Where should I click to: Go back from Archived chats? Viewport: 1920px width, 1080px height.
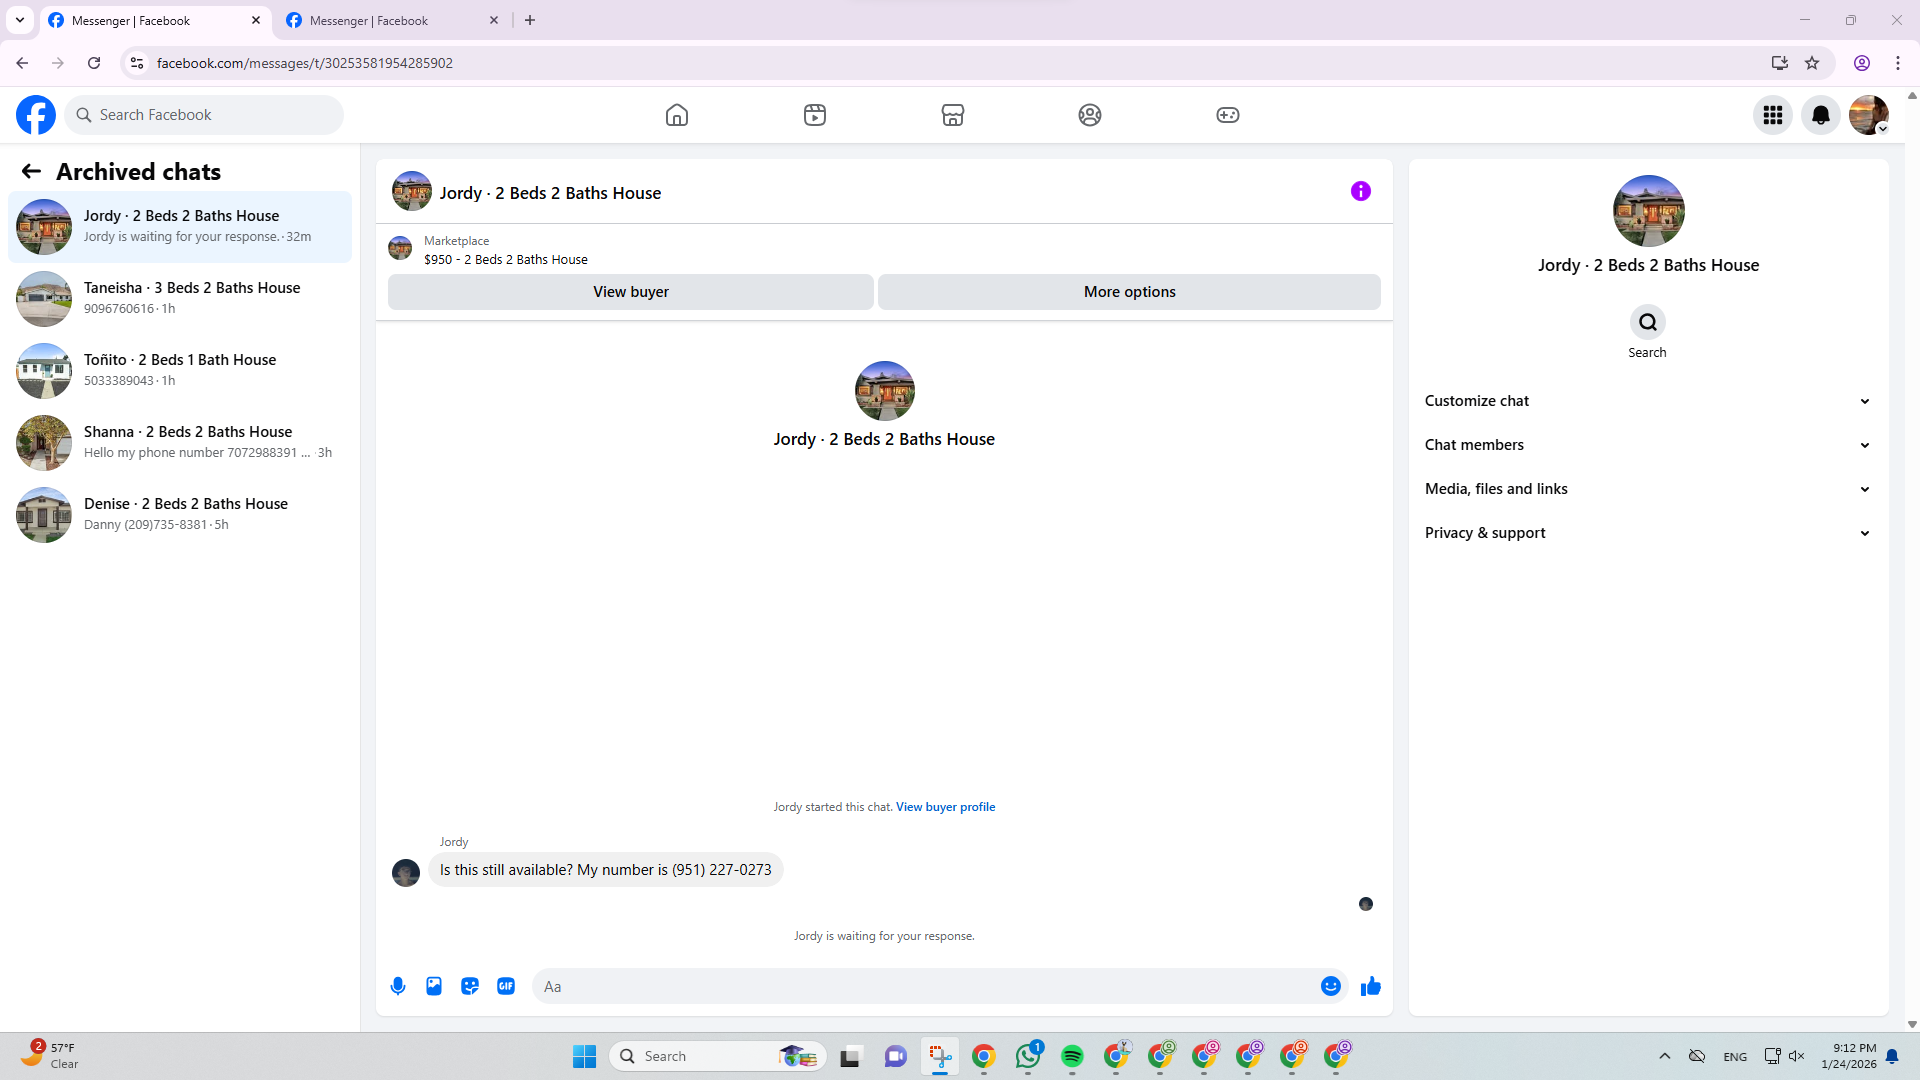tap(31, 172)
